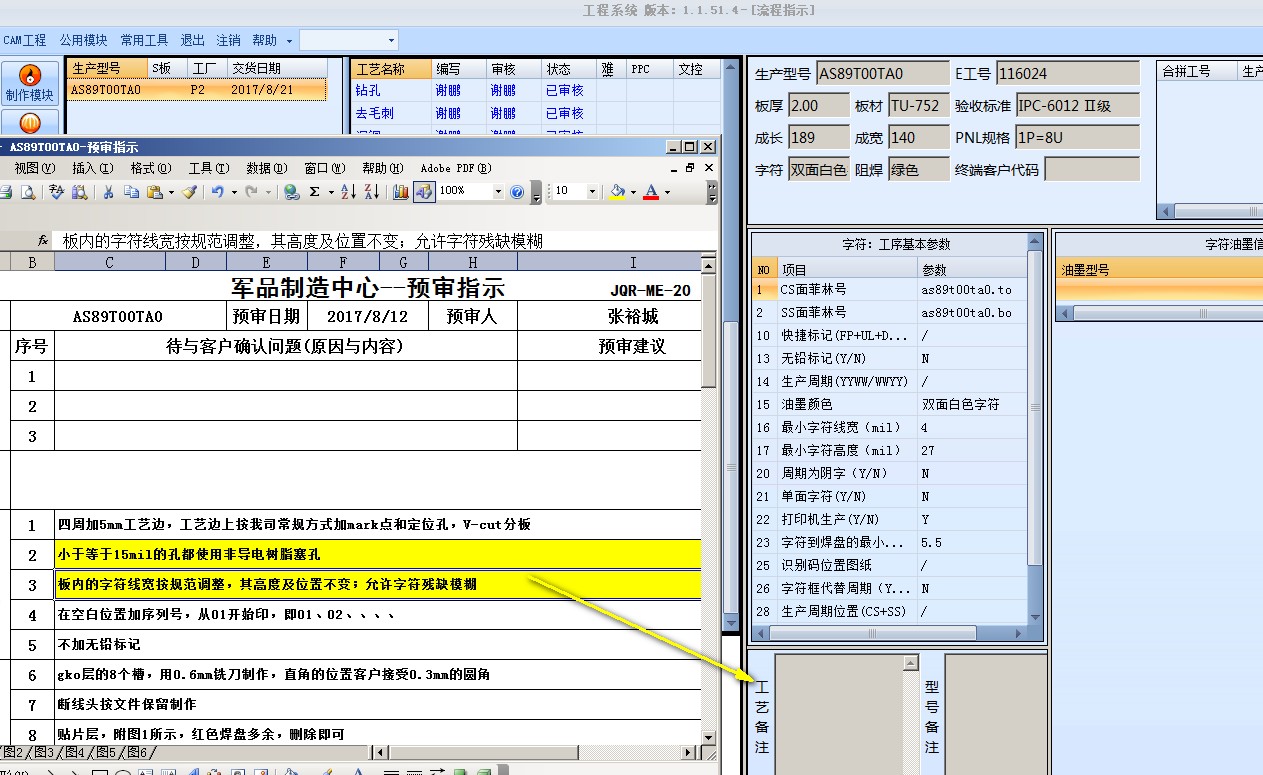The image size is (1263, 775).
Task: Select the 打印机生产(Y/N) parameter row
Action: [889, 520]
